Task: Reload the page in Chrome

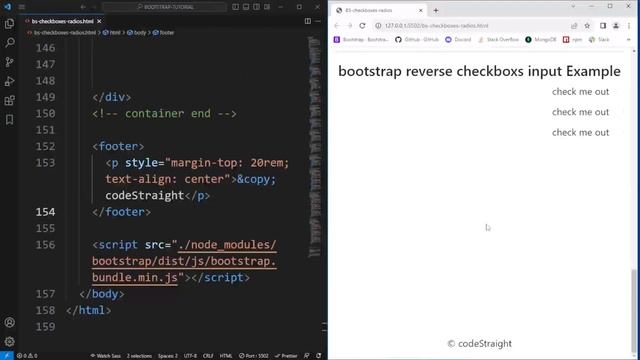Action: point(362,25)
